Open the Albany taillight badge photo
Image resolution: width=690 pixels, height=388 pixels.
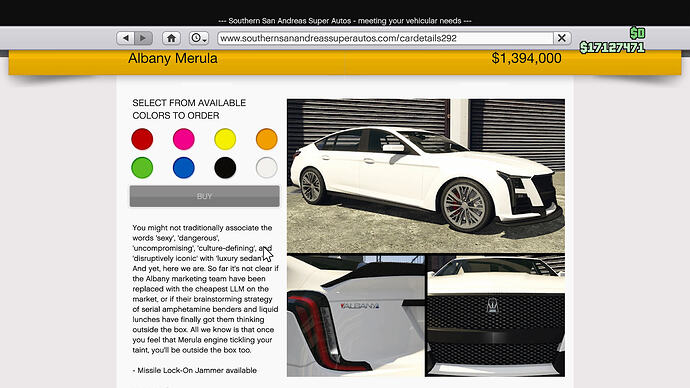(356, 315)
